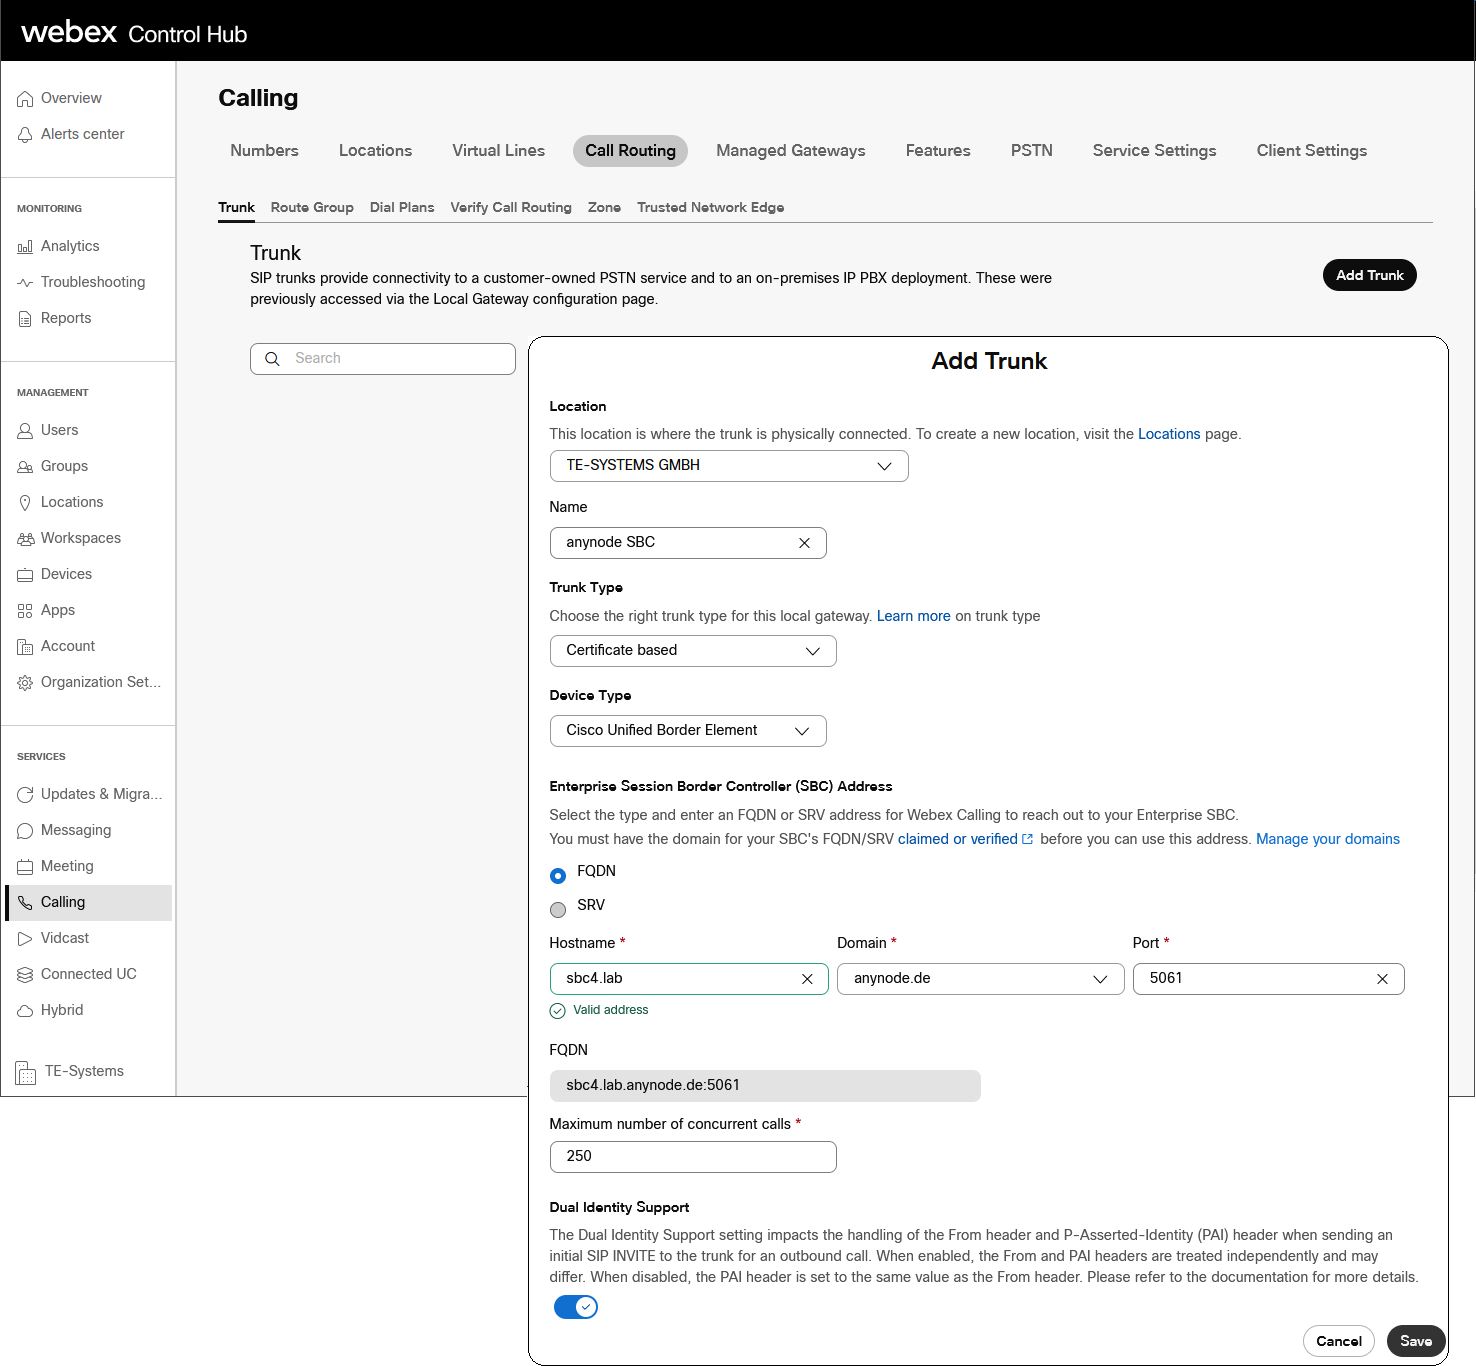Click the Apps grid icon
Viewport: 1476px width, 1366px height.
point(25,611)
